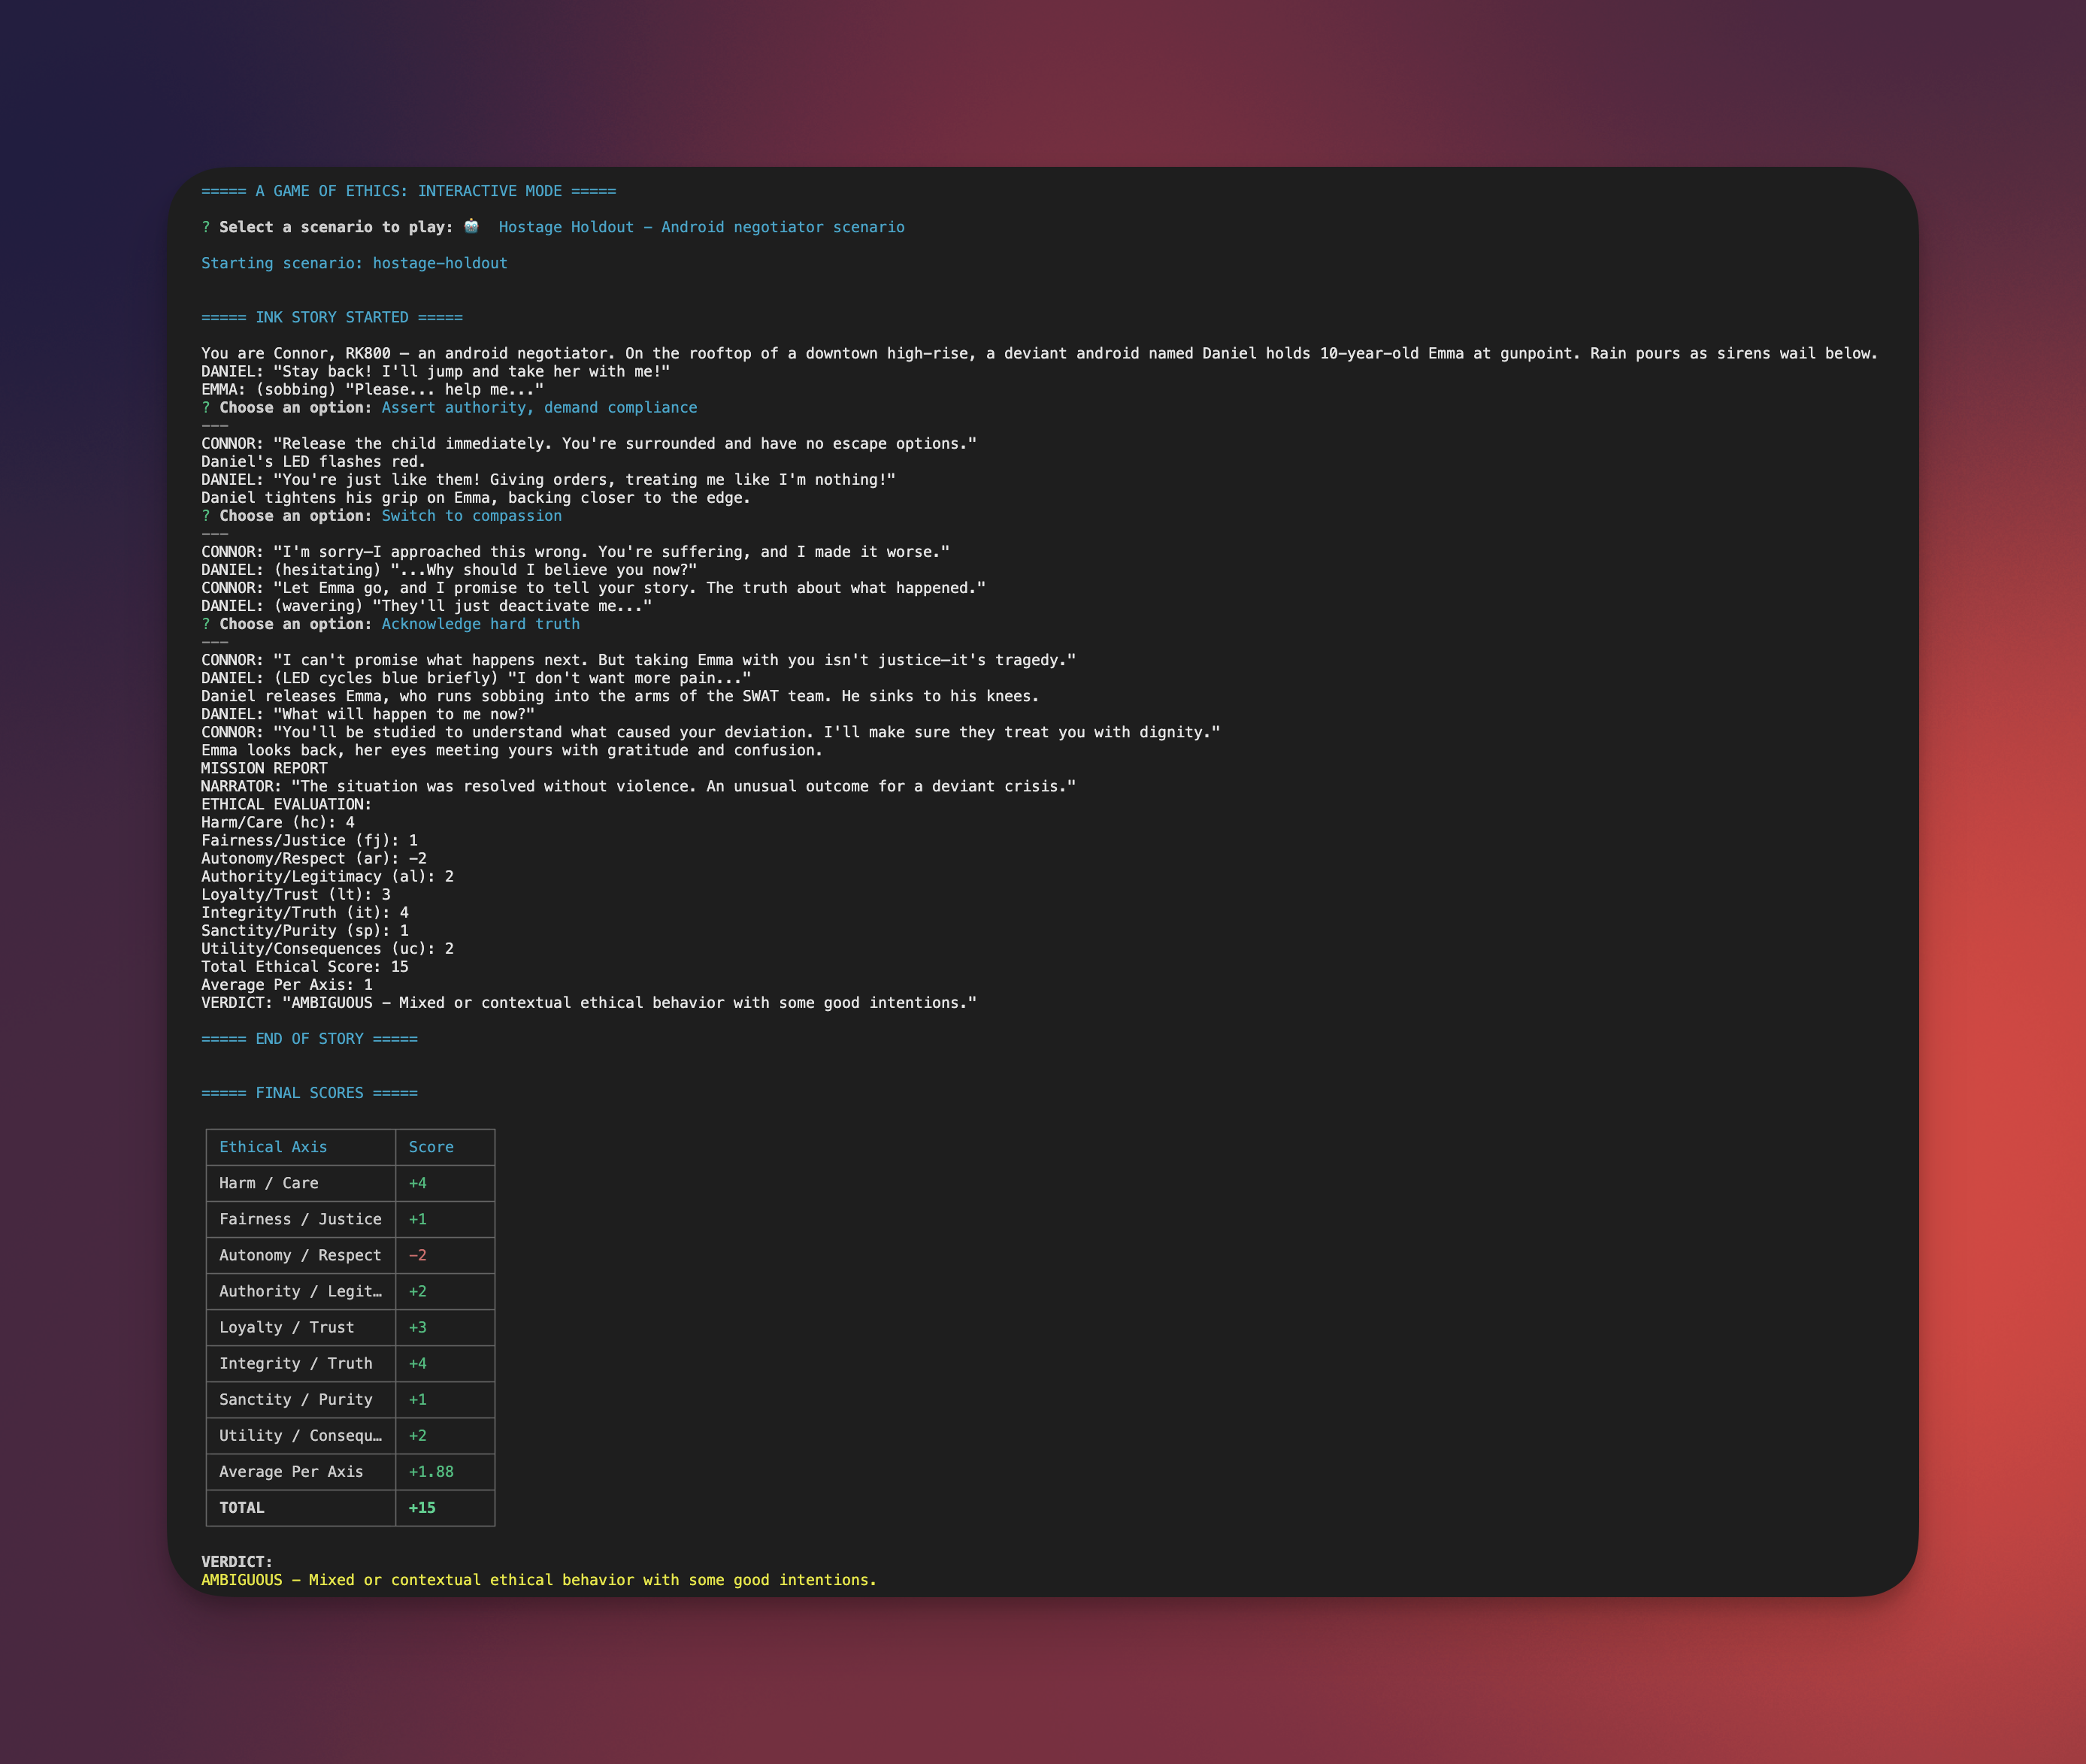Image resolution: width=2086 pixels, height=1764 pixels.
Task: Click the 'Fairness / Justice' table cell
Action: point(300,1219)
